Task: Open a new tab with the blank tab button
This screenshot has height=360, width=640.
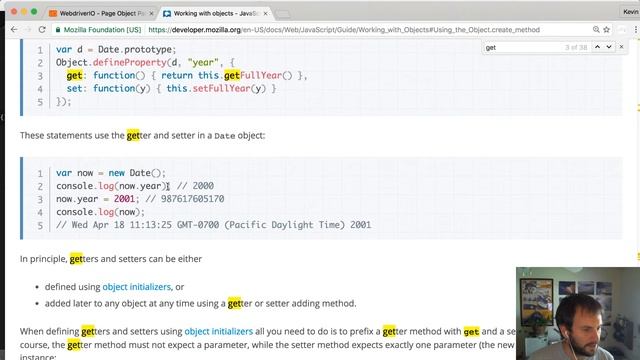Action: pos(283,14)
